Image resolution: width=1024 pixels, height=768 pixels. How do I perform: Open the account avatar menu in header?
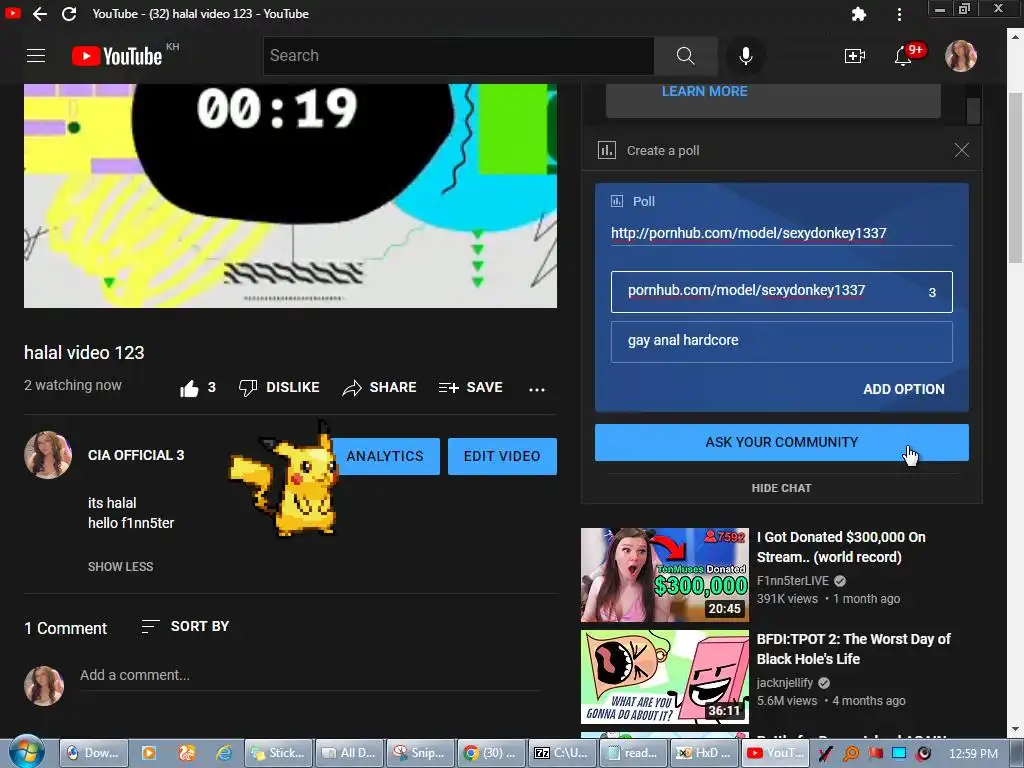(x=961, y=56)
